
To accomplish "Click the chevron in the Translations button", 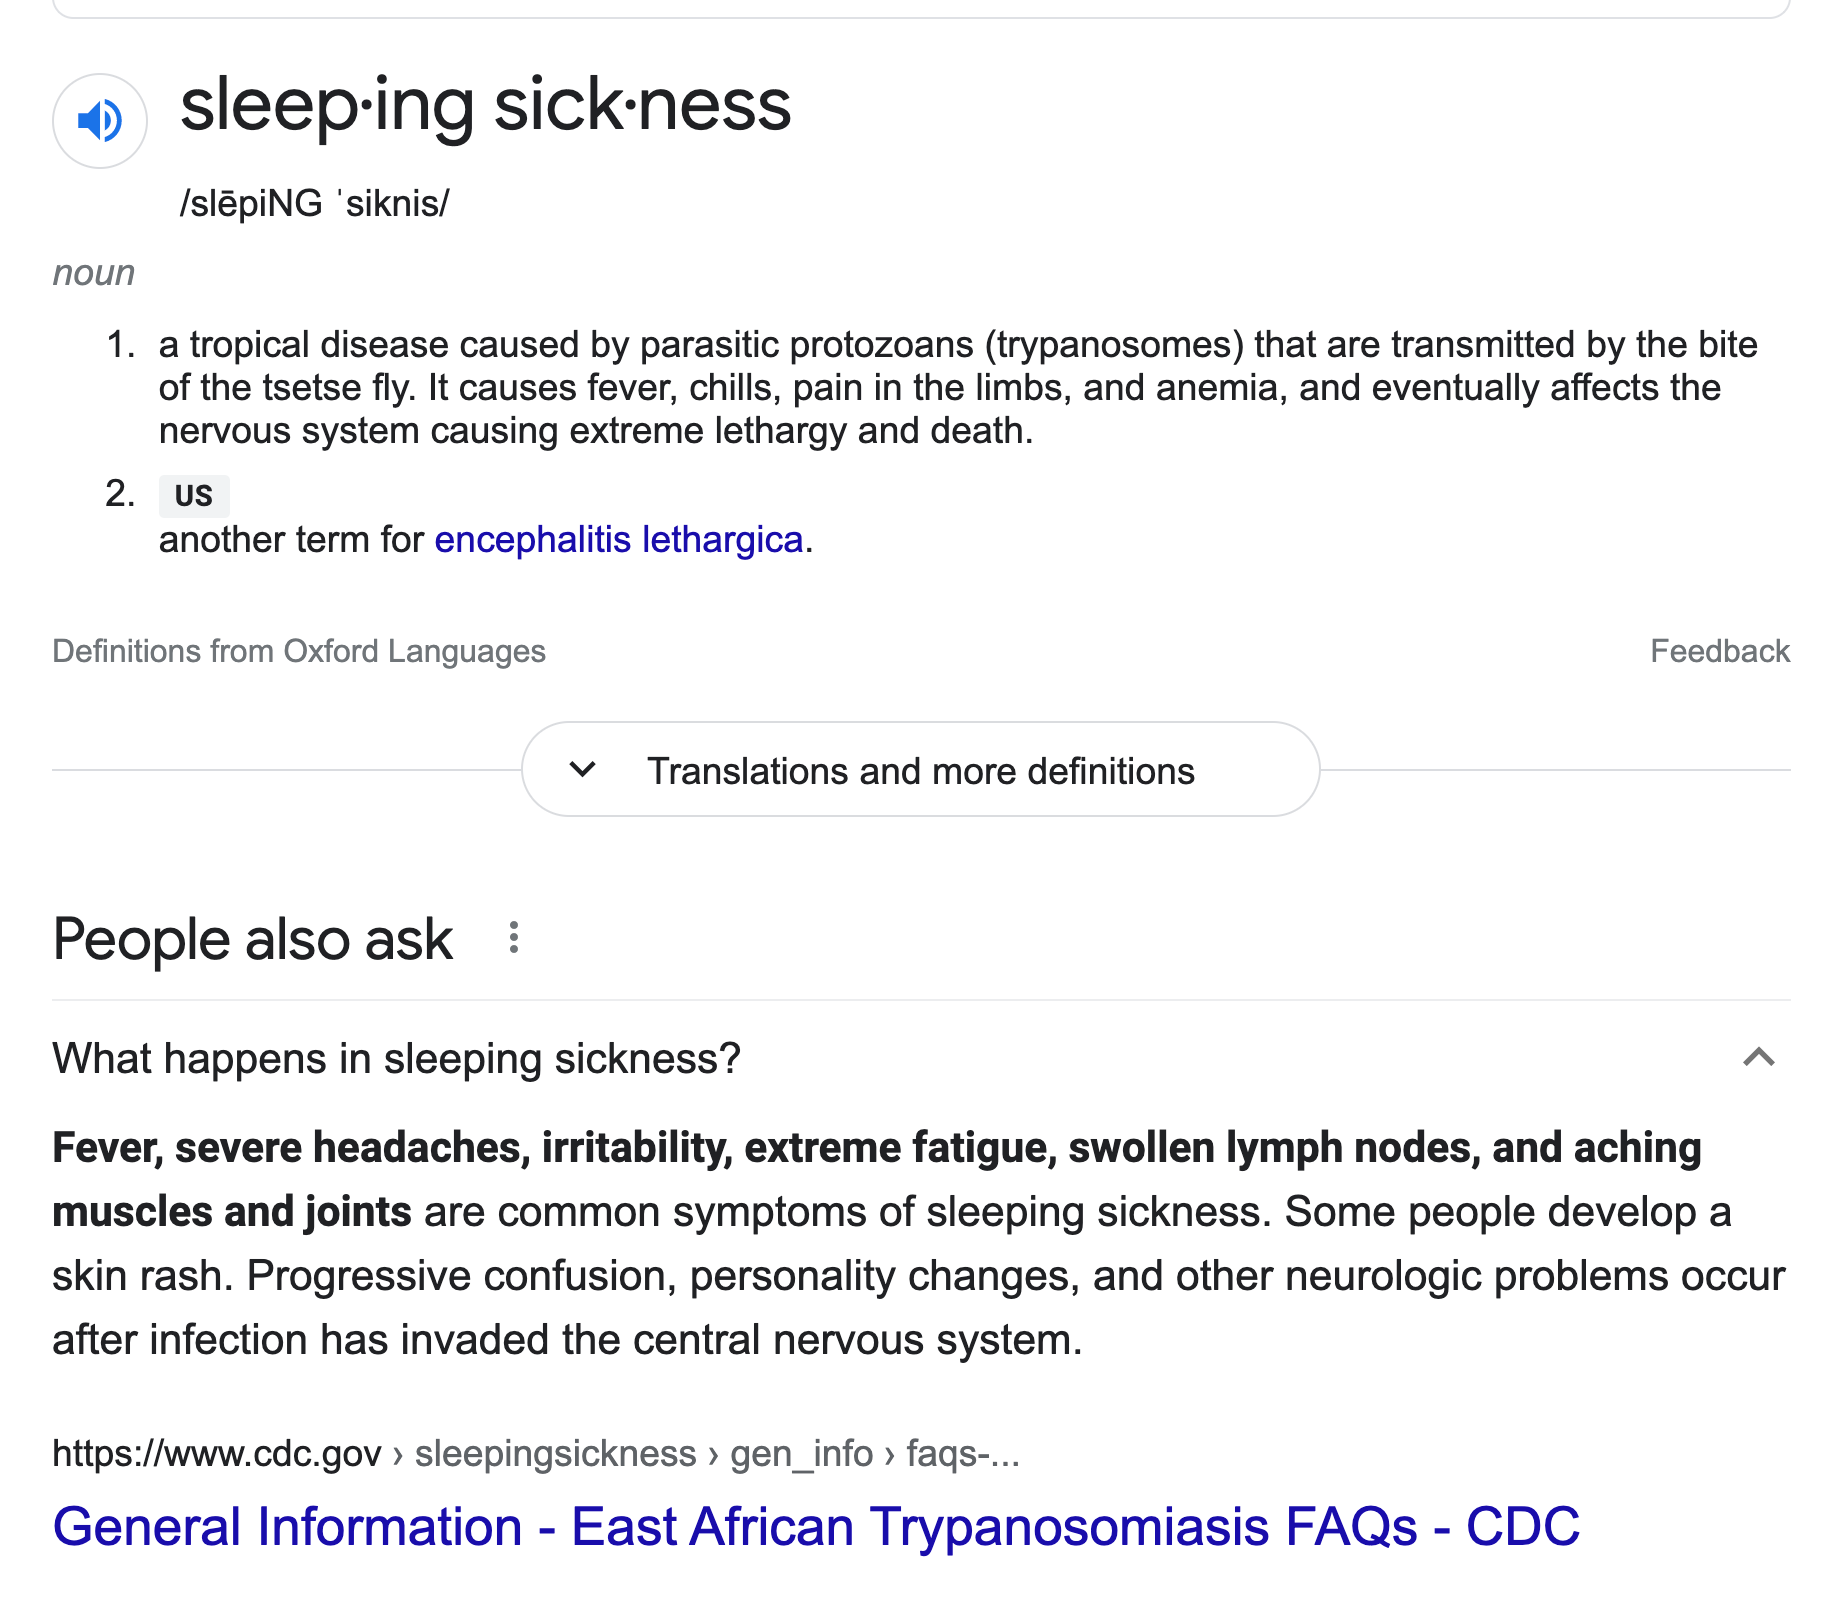I will [x=582, y=770].
